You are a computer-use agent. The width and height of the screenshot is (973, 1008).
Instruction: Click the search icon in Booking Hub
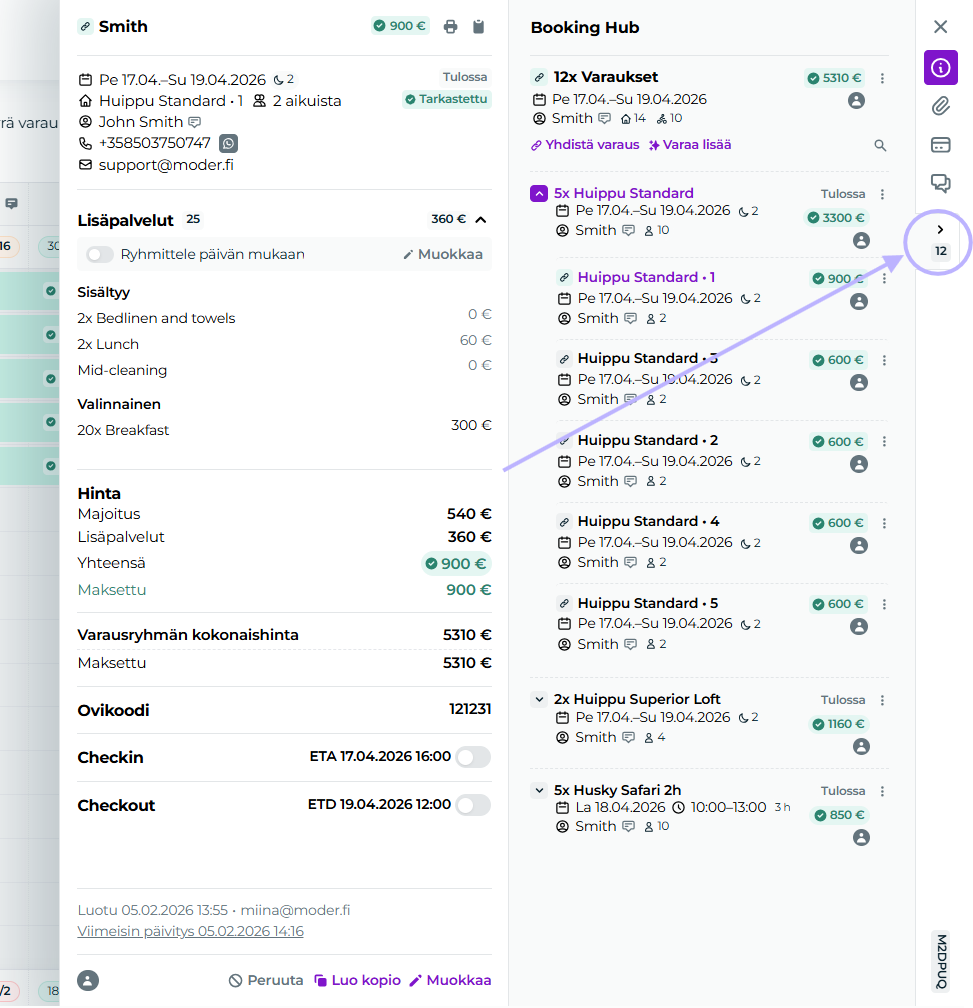click(880, 145)
